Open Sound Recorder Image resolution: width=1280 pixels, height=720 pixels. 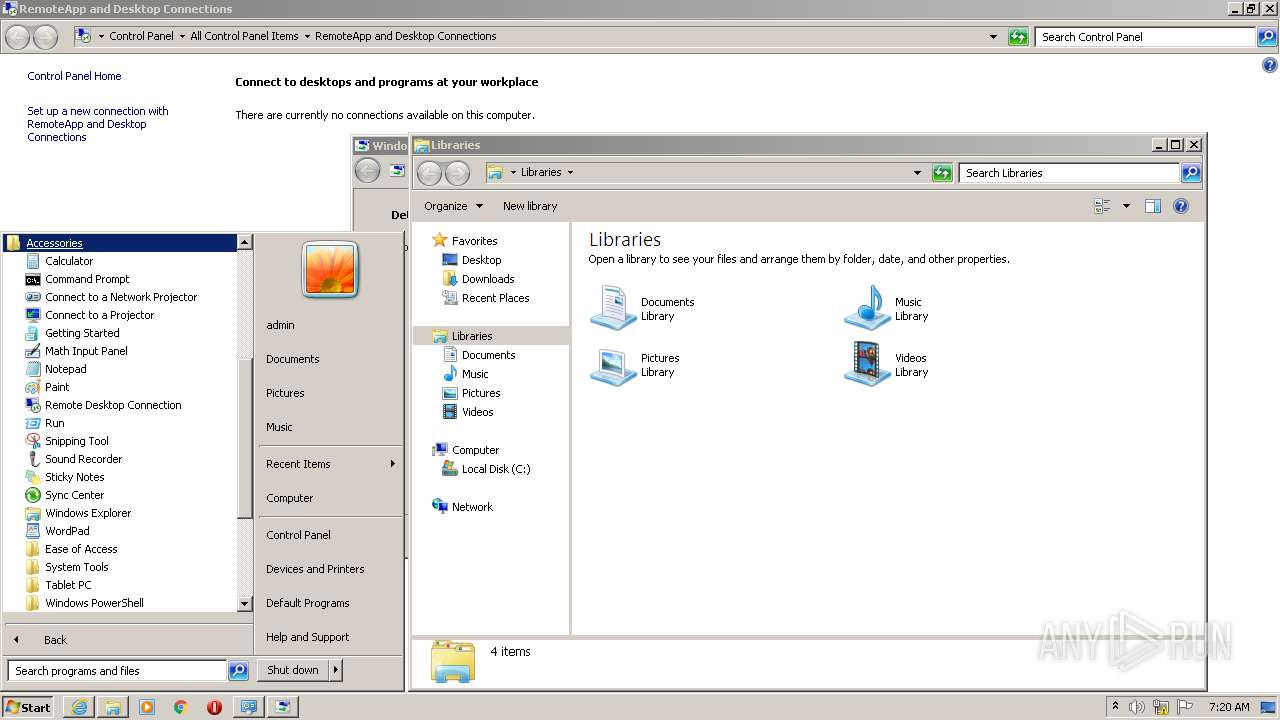tap(83, 459)
